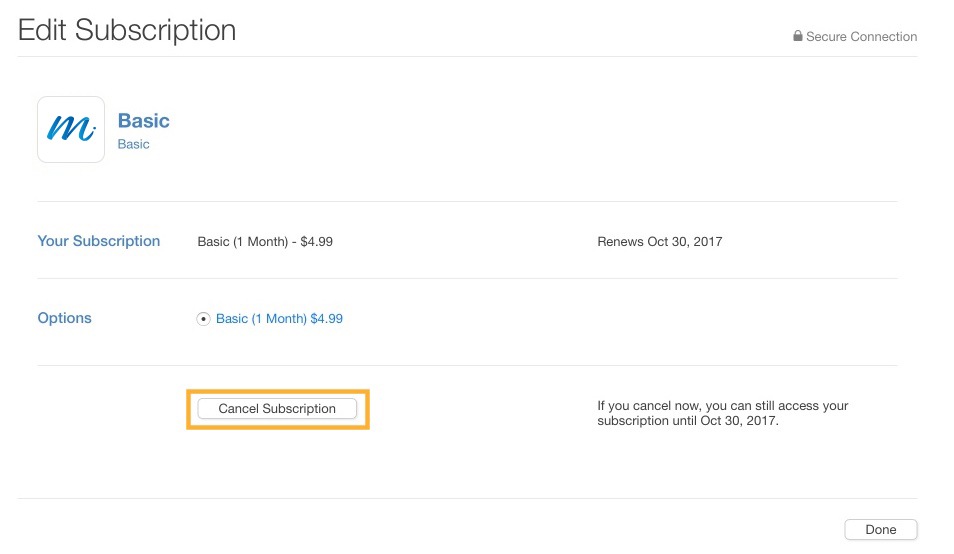Click the blue cursive m app icon

tap(71, 130)
